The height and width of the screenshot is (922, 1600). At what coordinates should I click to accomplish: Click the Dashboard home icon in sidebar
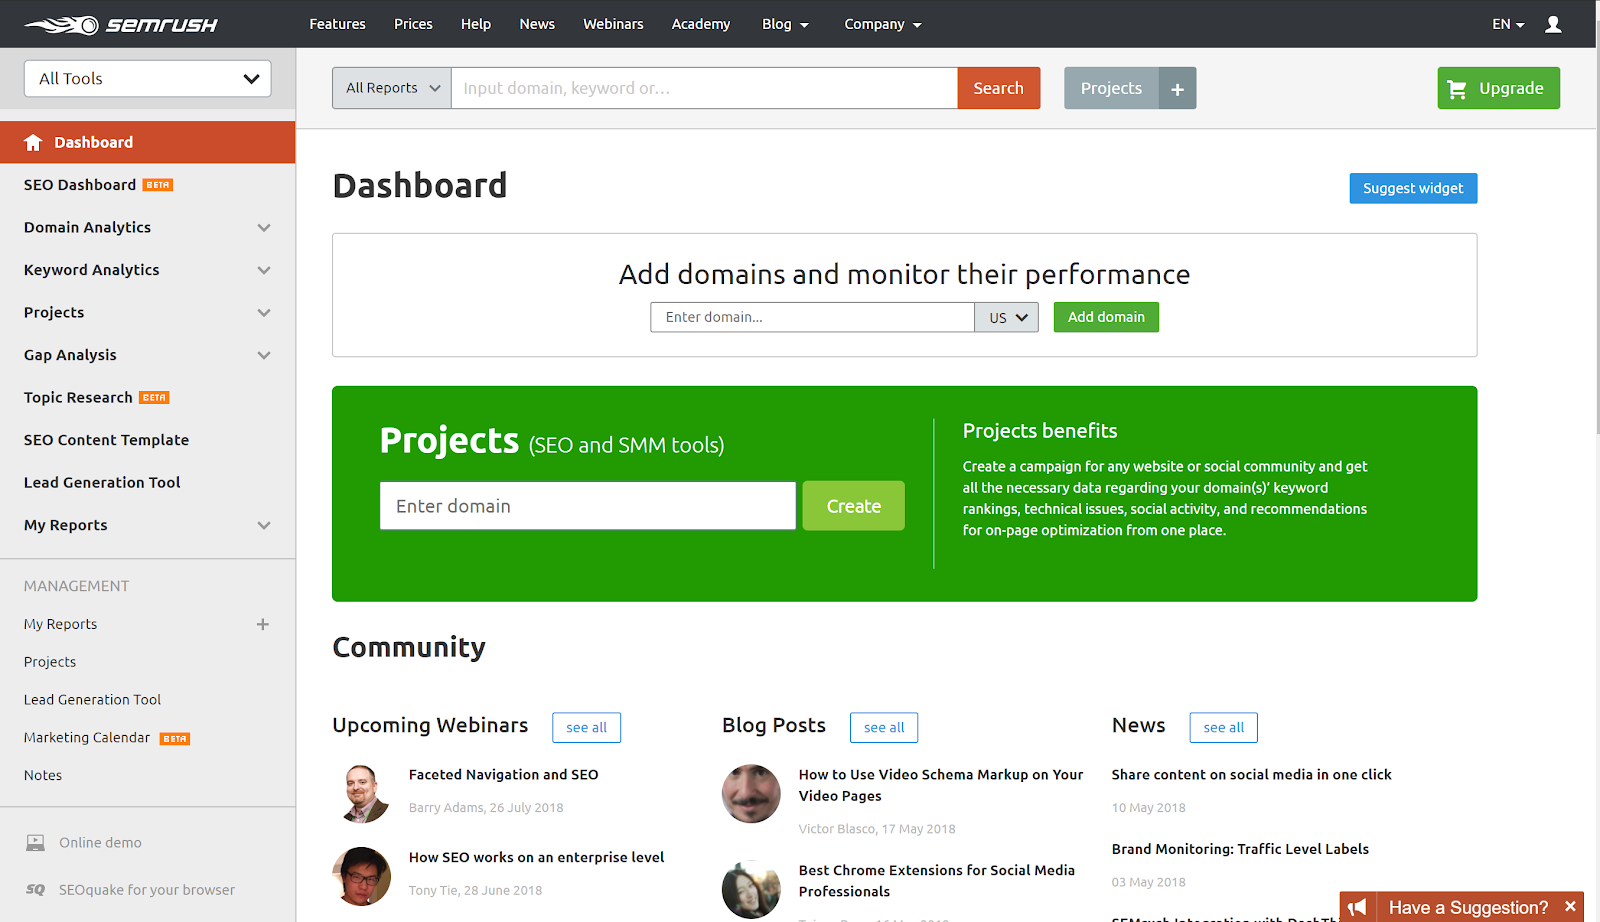pyautogui.click(x=33, y=142)
